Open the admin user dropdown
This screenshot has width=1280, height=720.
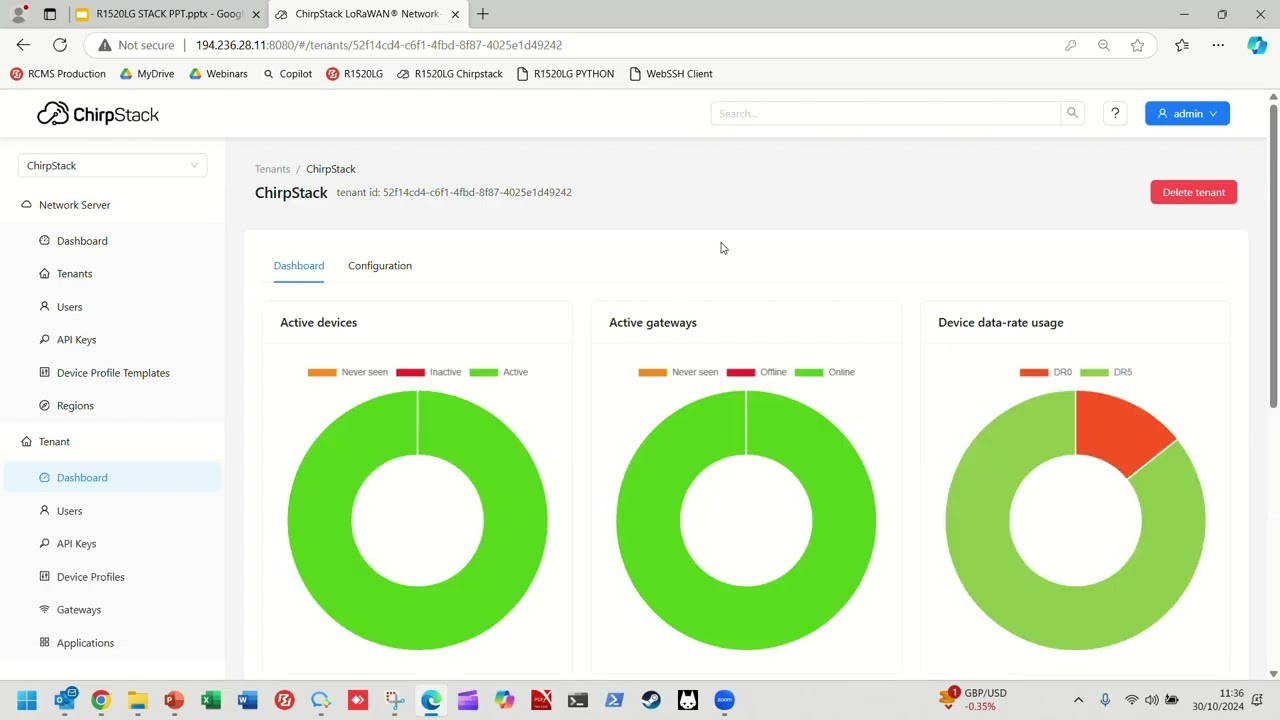pyautogui.click(x=1187, y=113)
